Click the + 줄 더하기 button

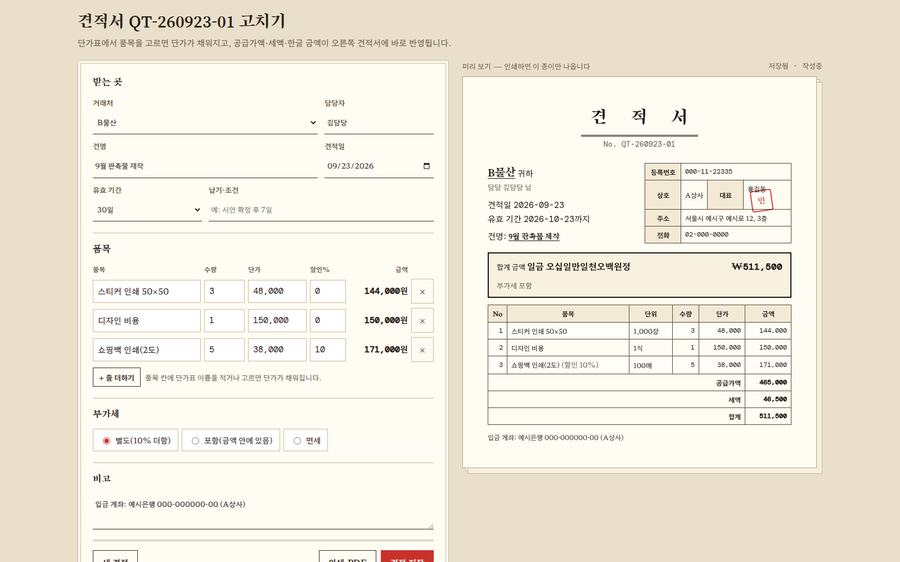[117, 378]
